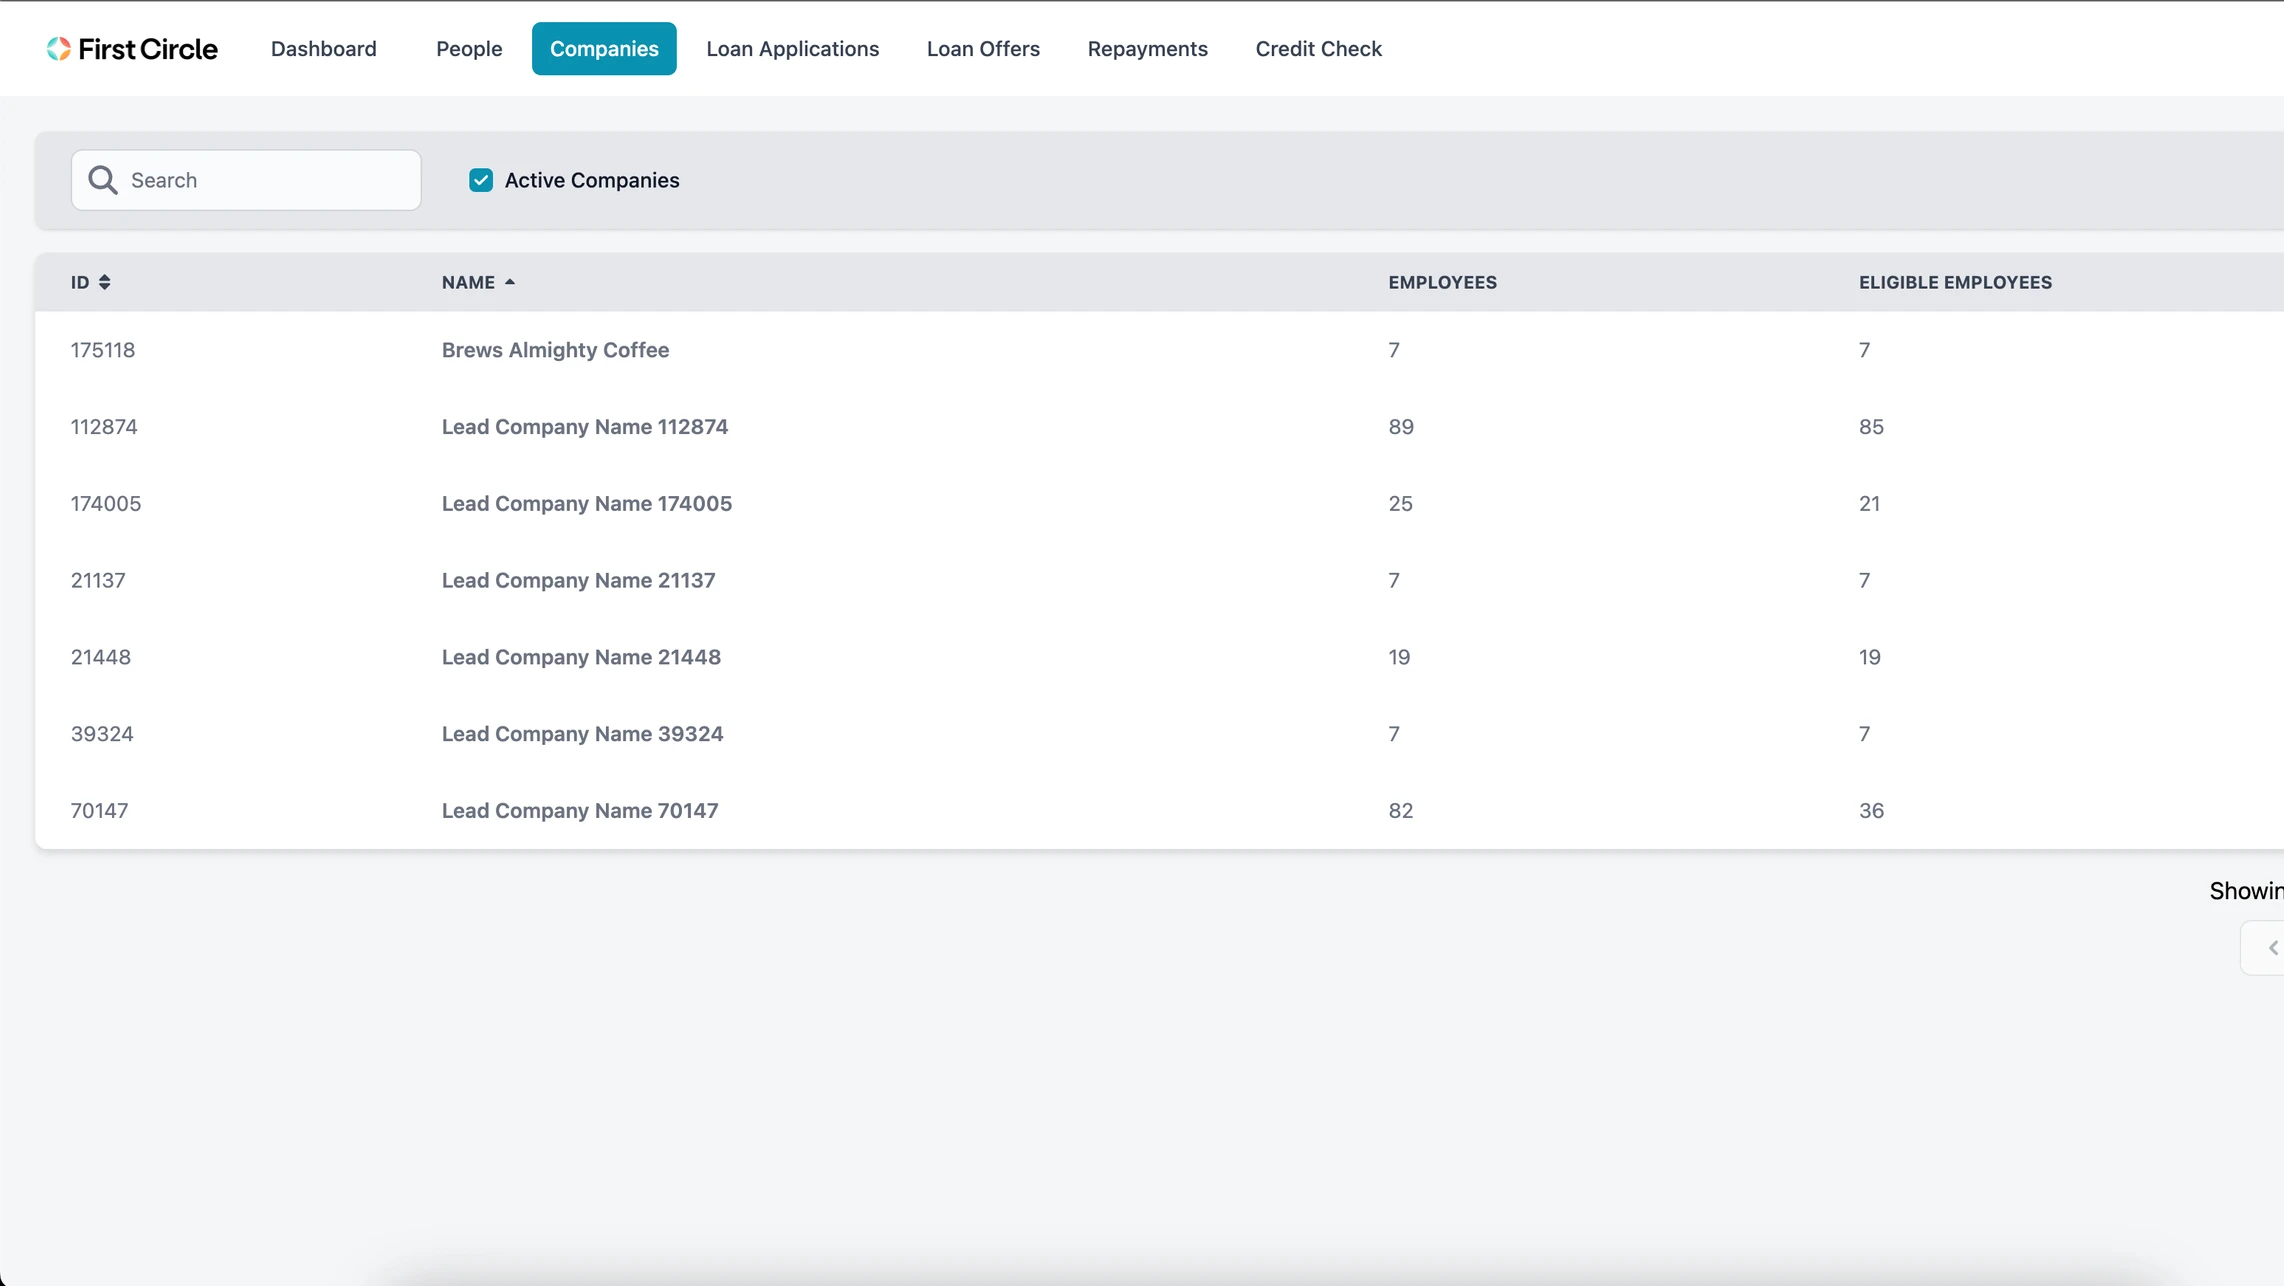Toggle ID column sort arrows
This screenshot has width=2284, height=1286.
pyautogui.click(x=104, y=282)
